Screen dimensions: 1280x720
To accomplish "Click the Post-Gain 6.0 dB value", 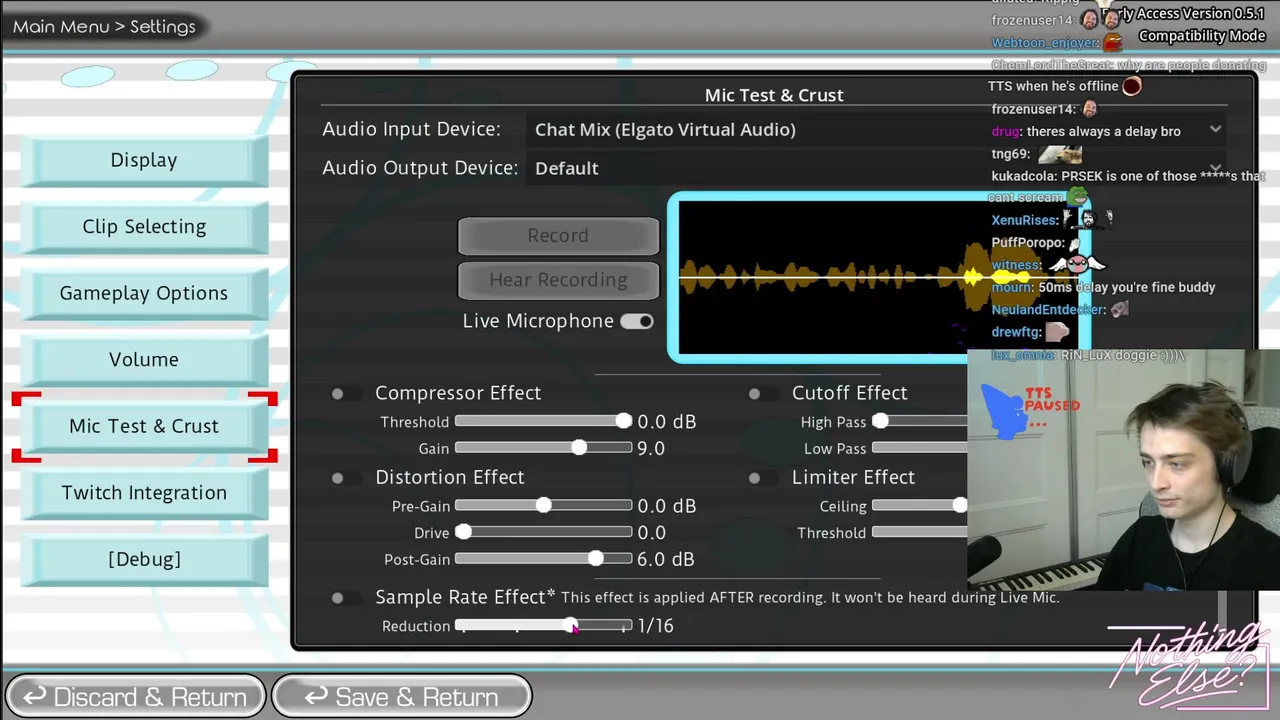I will [666, 559].
